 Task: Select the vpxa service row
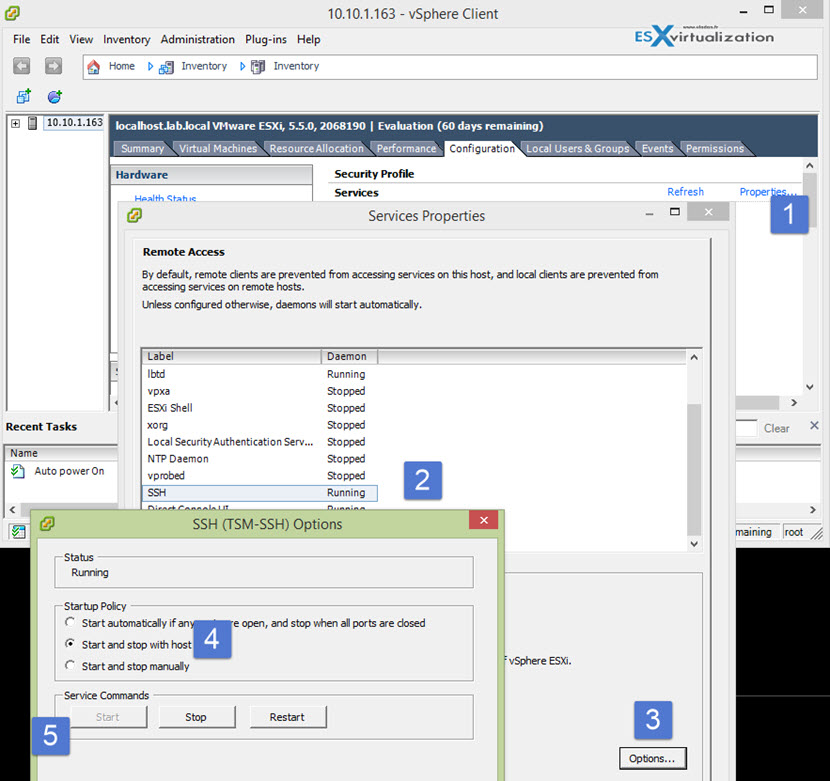click(260, 391)
